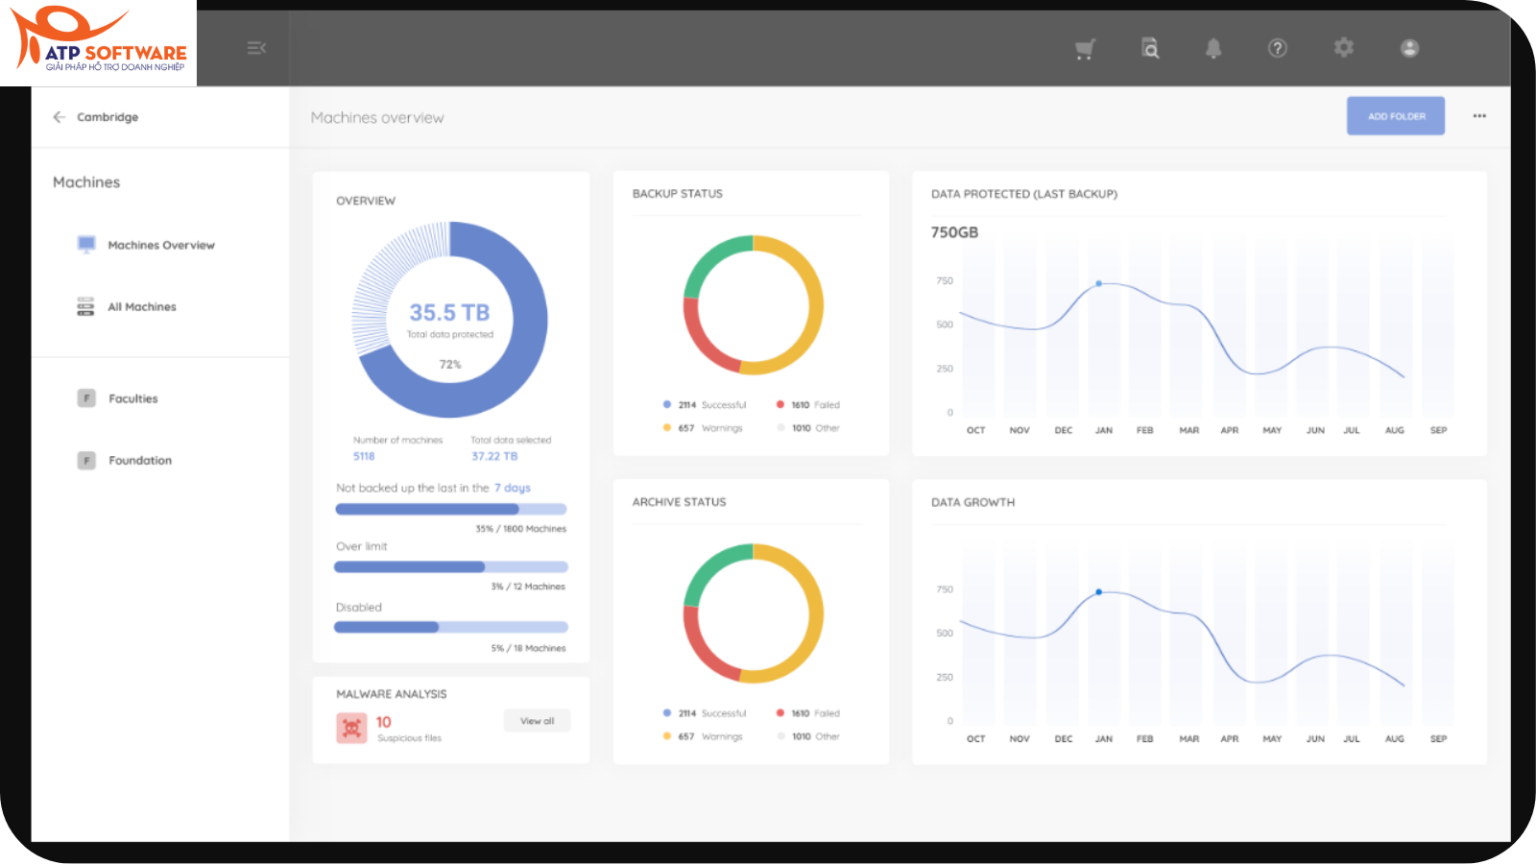Open the malware analysis bug icon
This screenshot has width=1536, height=864.
tap(351, 727)
